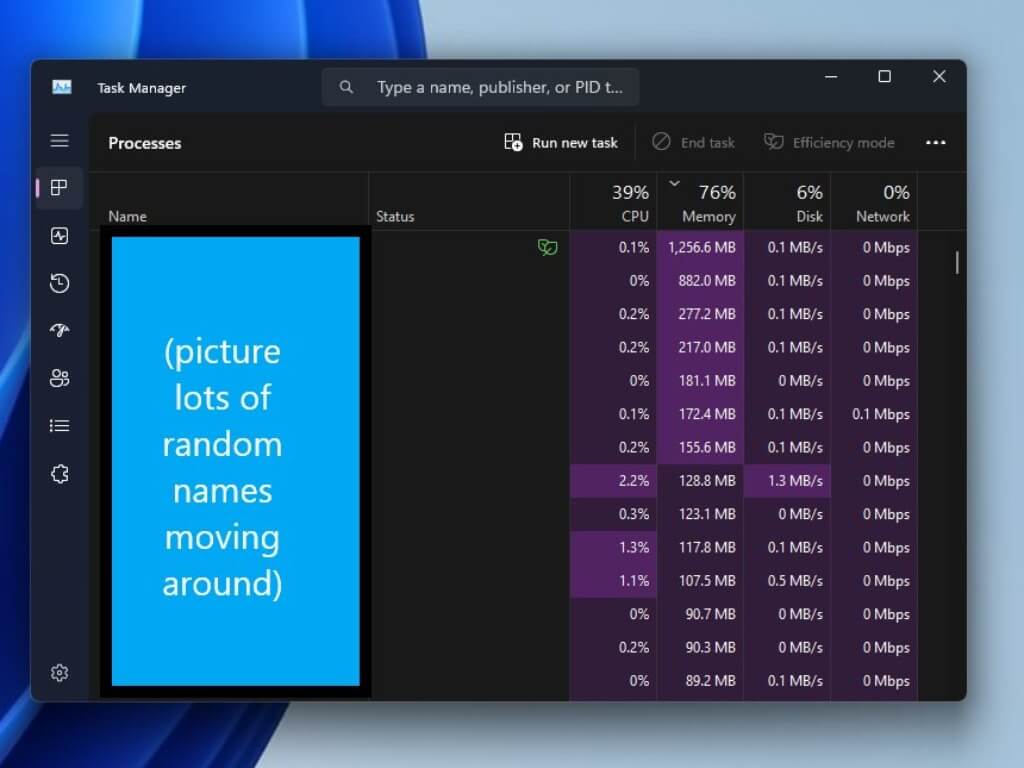Focus the name, publisher, or PID search box
1024x768 pixels.
click(x=480, y=87)
